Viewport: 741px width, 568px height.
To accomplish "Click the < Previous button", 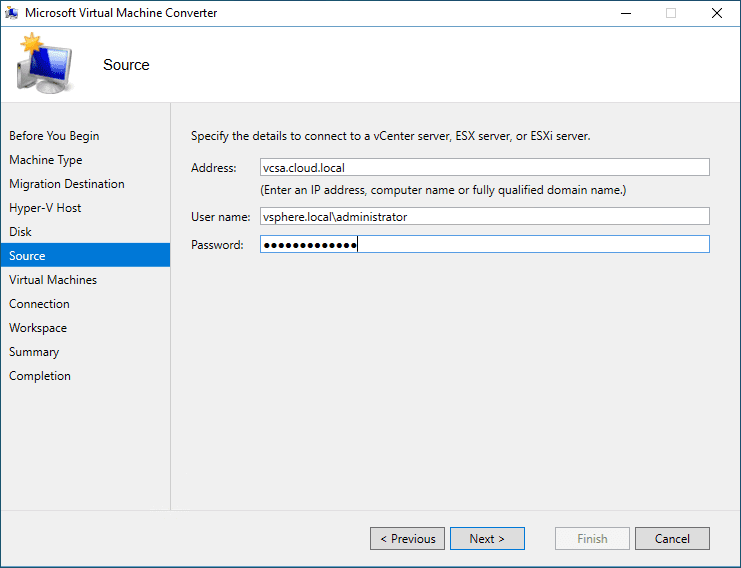I will 407,539.
